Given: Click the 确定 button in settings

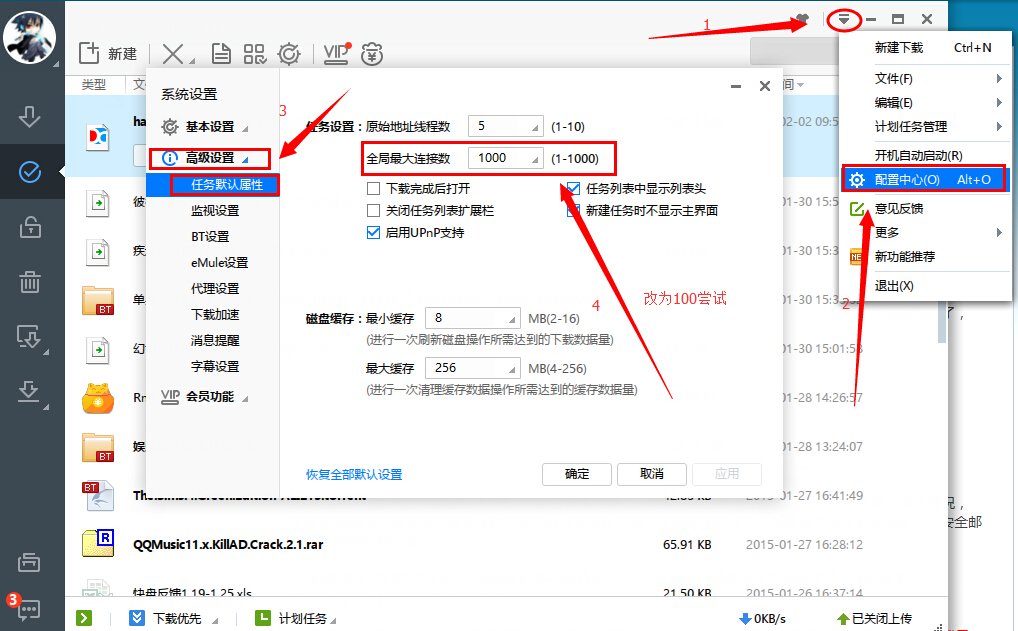Looking at the screenshot, I should coord(576,474).
